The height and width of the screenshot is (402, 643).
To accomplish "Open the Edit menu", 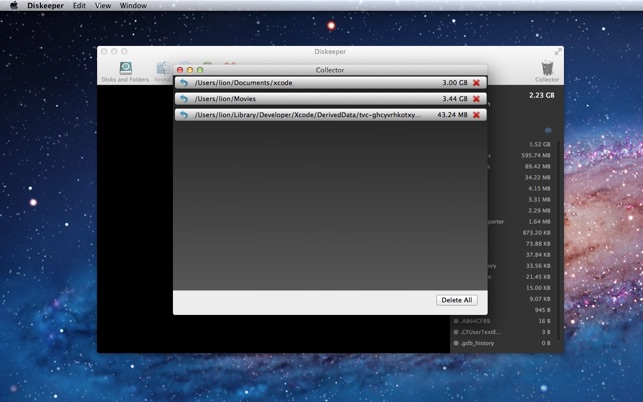I will pyautogui.click(x=79, y=6).
